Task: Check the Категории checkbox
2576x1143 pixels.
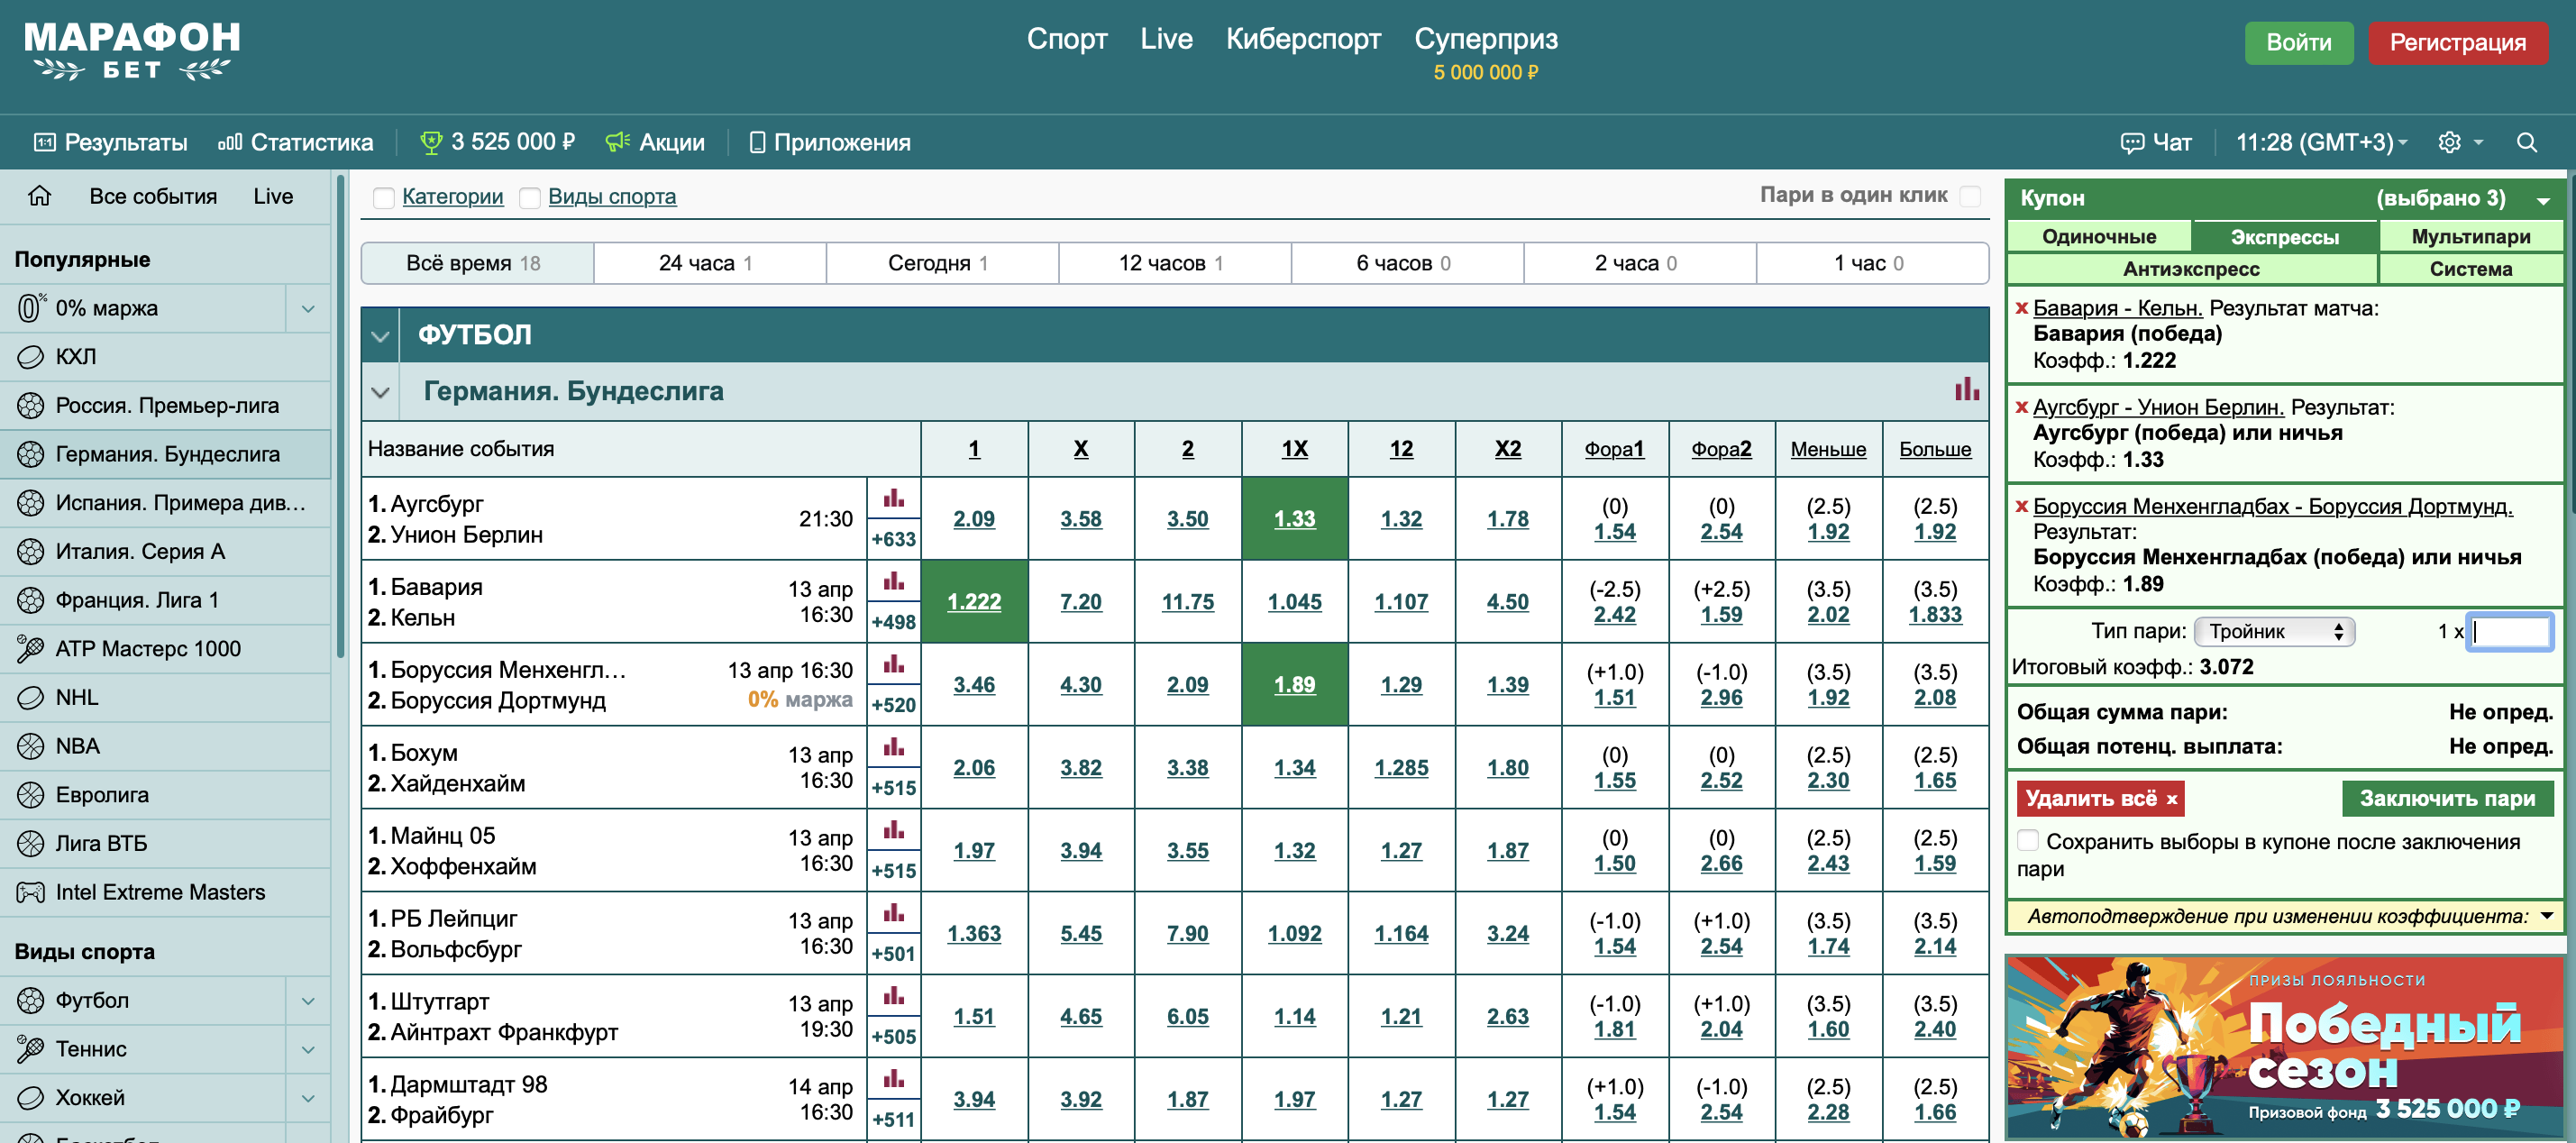Action: coord(383,197)
